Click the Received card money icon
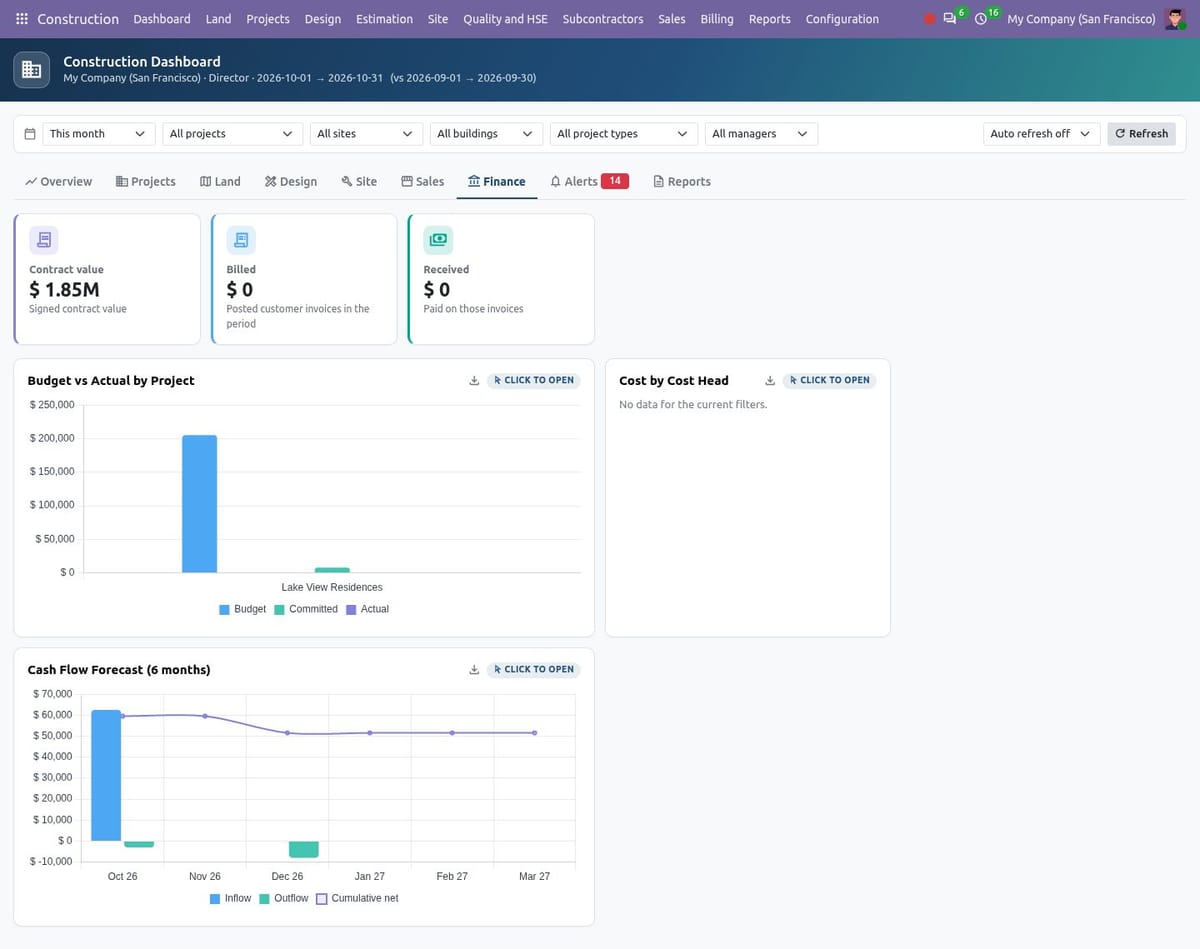The height and width of the screenshot is (949, 1200). coord(438,240)
